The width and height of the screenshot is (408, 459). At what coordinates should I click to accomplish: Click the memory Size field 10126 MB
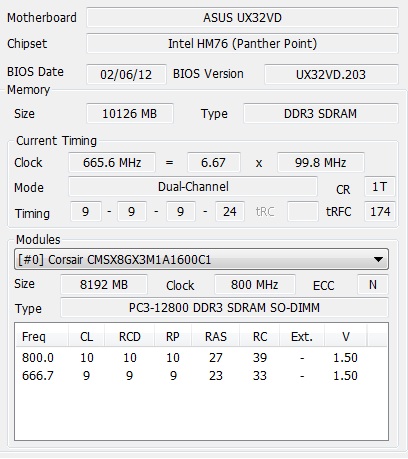click(130, 114)
